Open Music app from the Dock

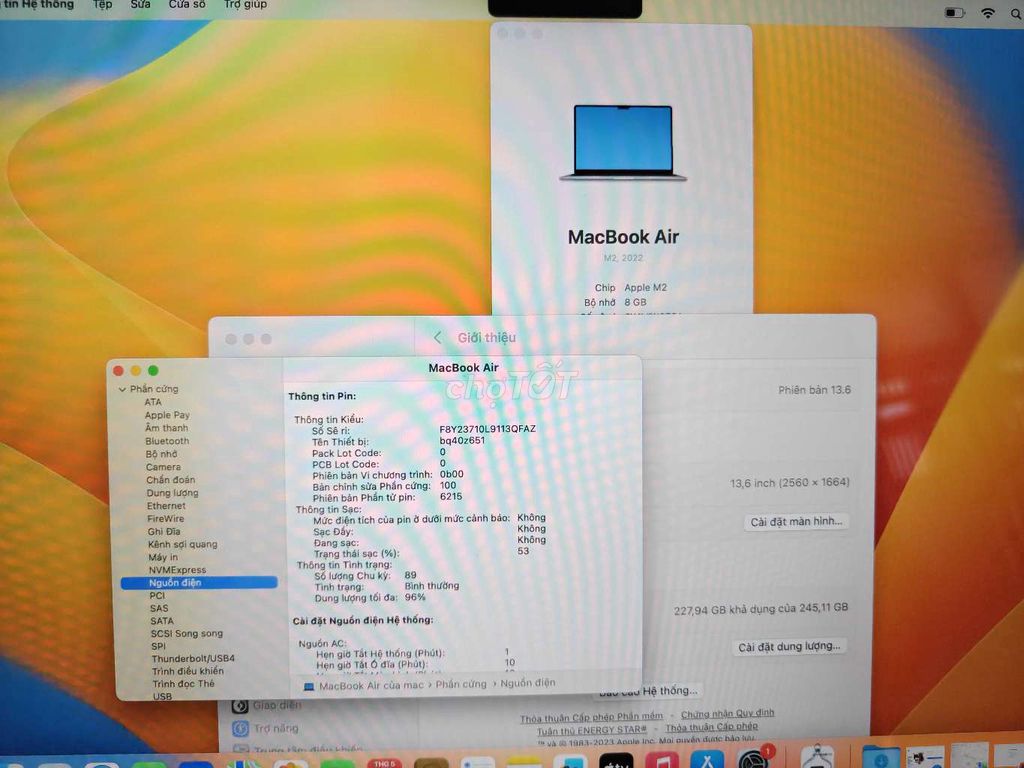(x=662, y=760)
